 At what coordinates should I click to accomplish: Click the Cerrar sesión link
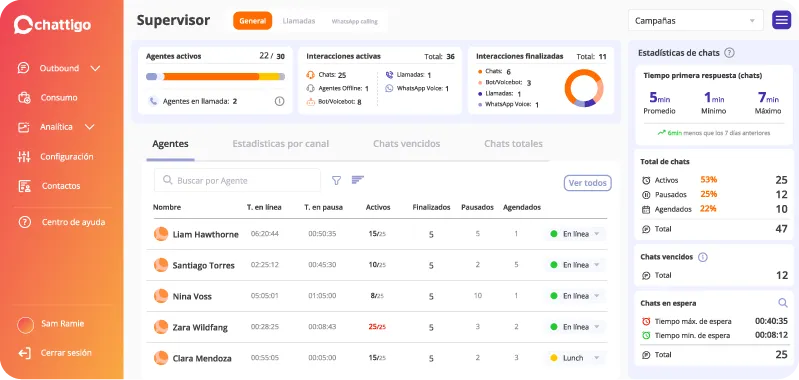[x=66, y=352]
